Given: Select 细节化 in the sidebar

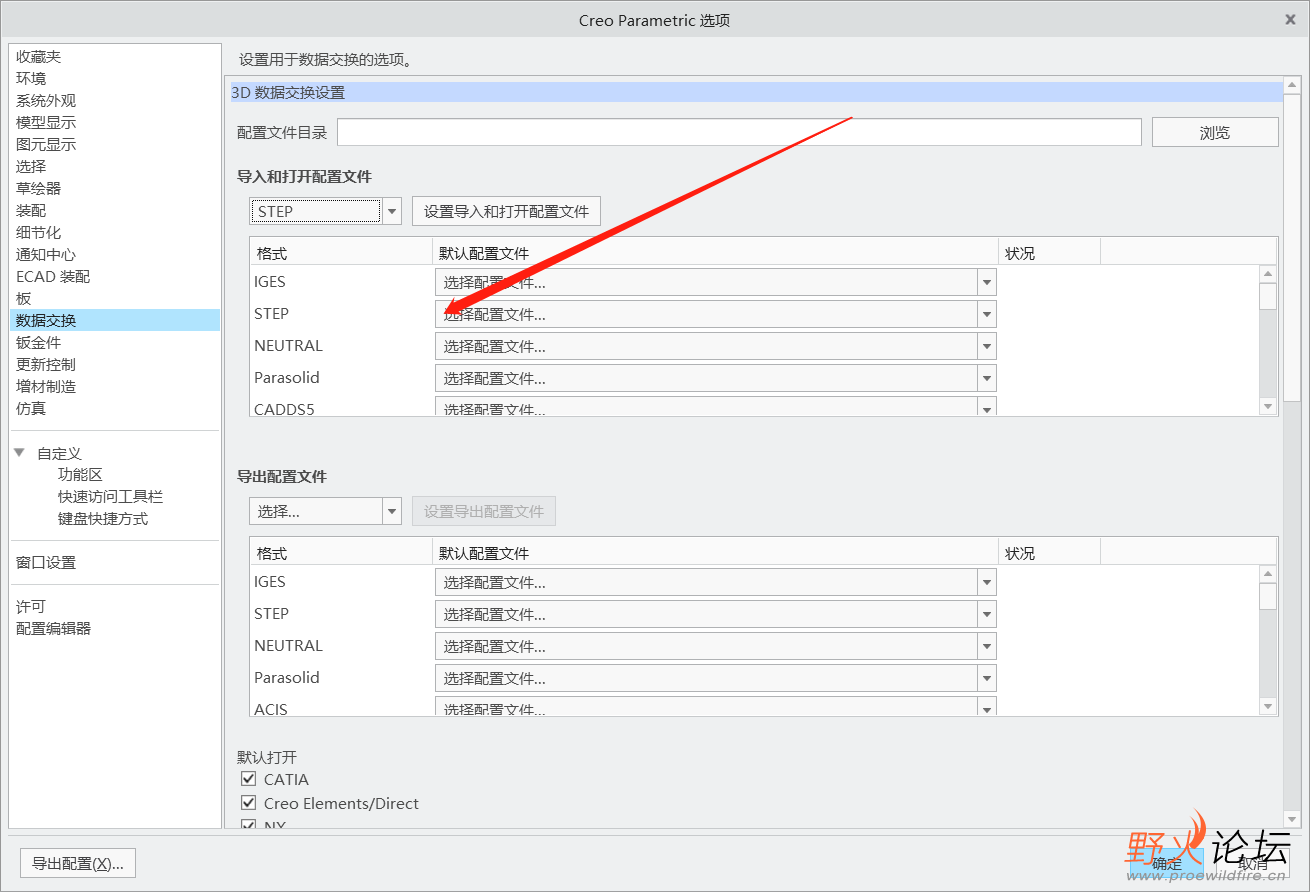Looking at the screenshot, I should [38, 233].
